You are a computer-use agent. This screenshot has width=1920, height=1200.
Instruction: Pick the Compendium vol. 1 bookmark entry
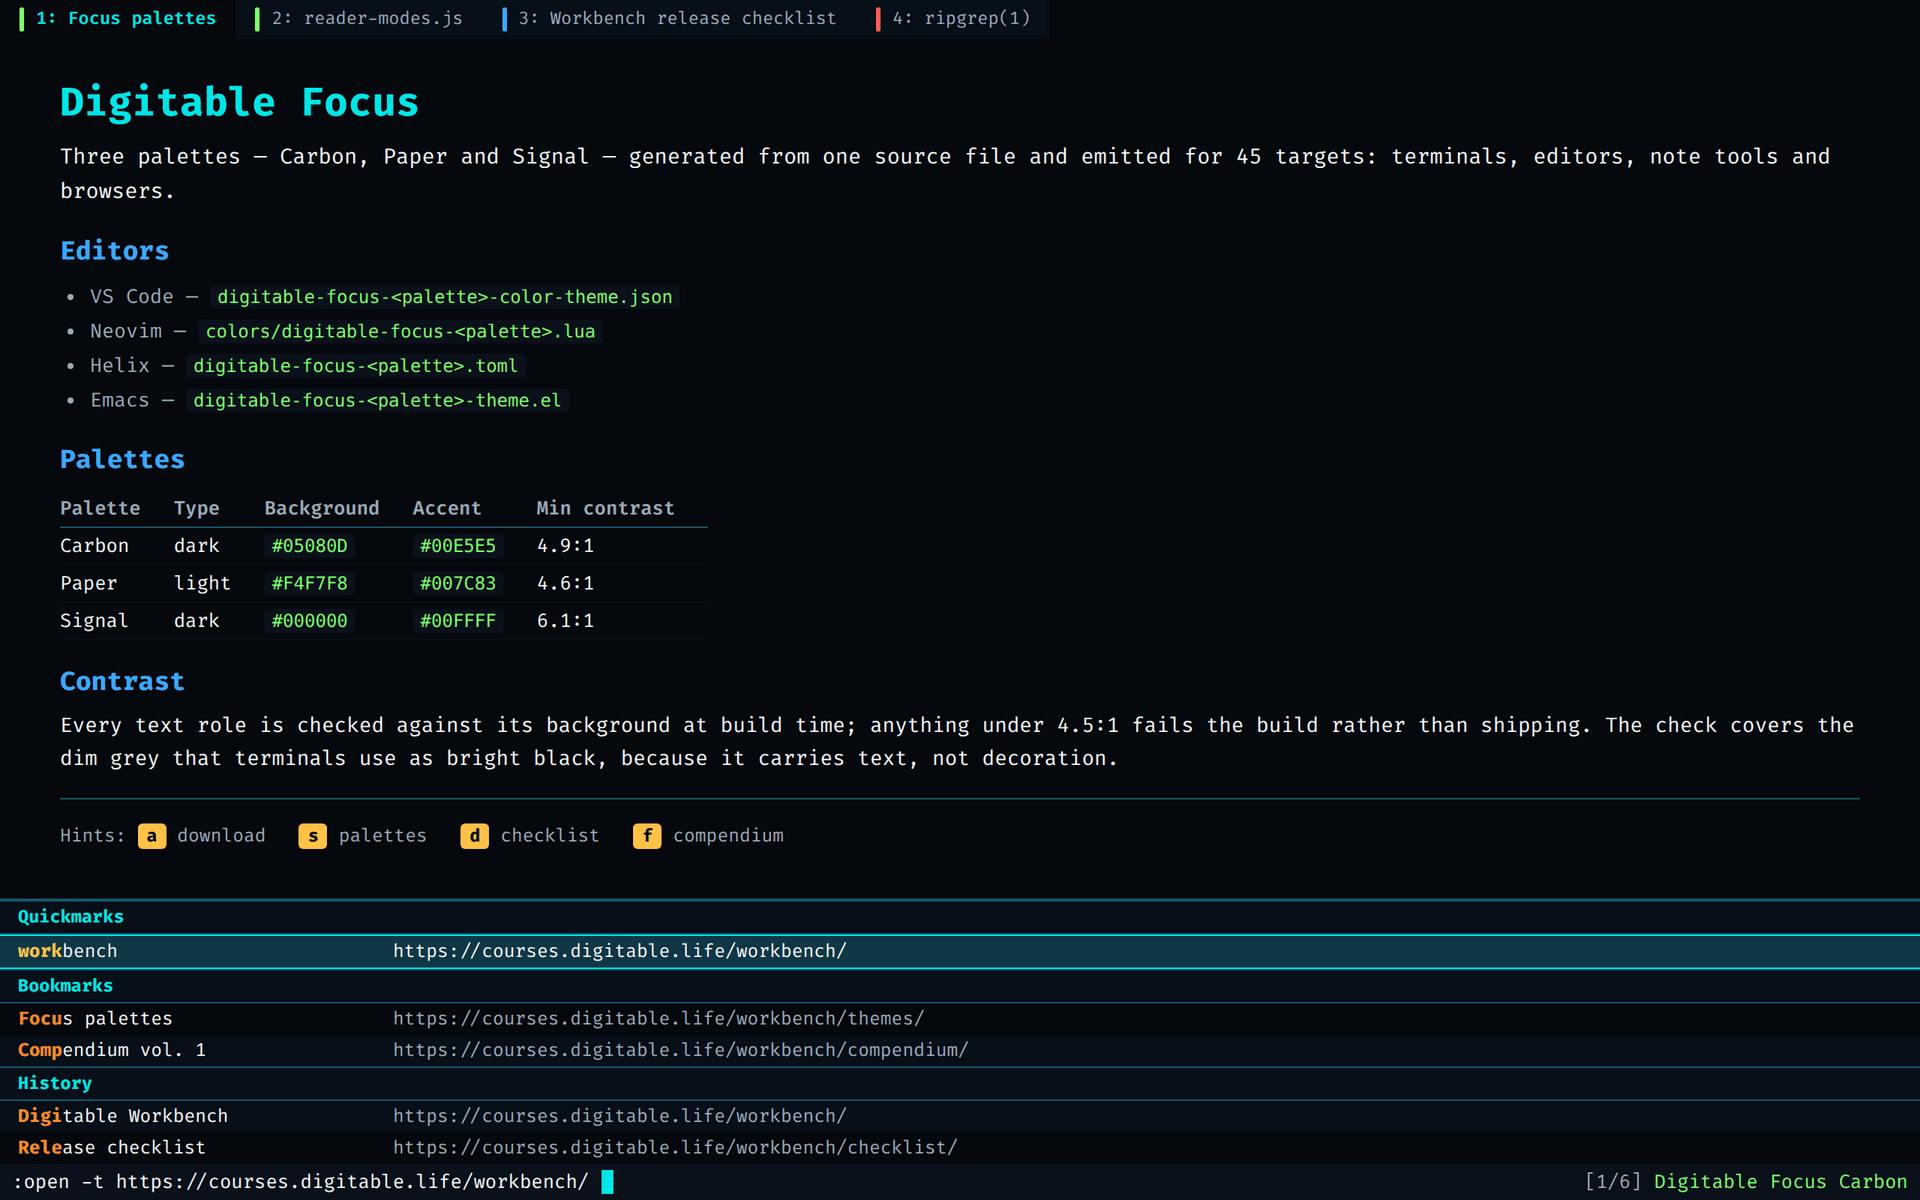click(960, 1050)
